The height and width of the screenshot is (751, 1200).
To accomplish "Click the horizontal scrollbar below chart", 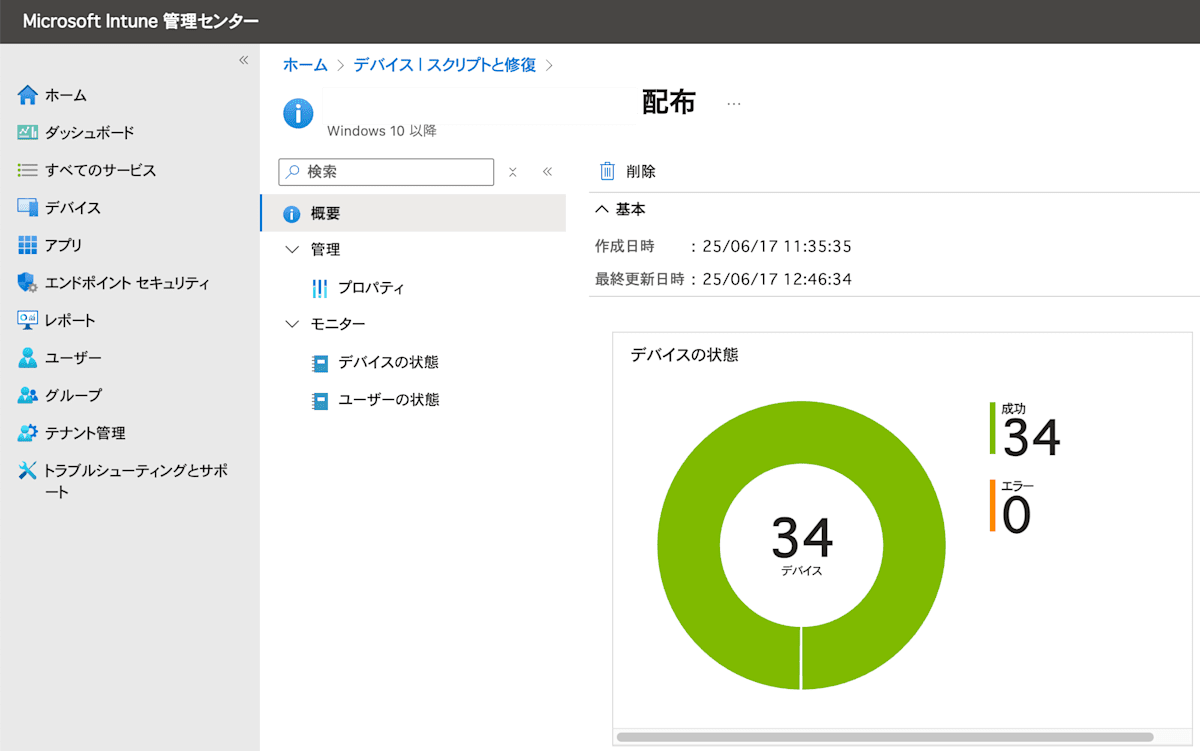I will point(885,737).
